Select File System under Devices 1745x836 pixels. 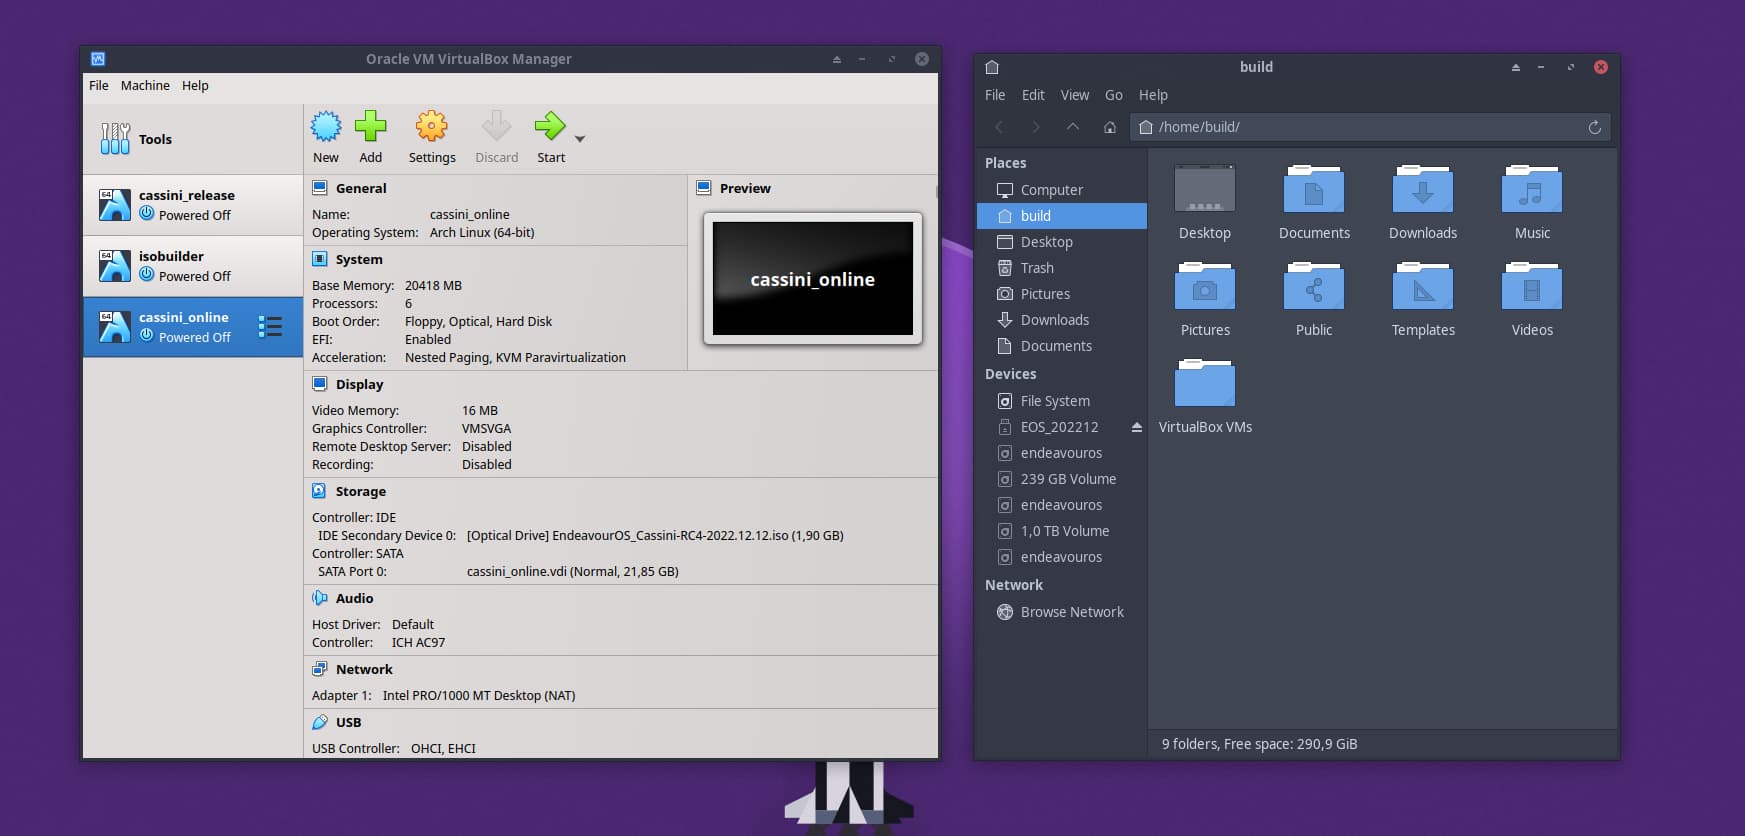coord(1062,401)
